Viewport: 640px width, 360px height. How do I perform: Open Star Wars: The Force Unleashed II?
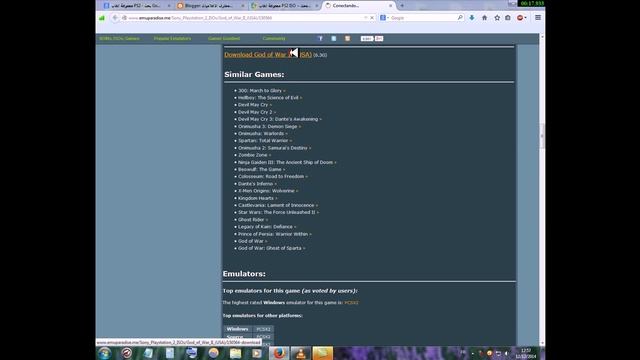click(277, 212)
